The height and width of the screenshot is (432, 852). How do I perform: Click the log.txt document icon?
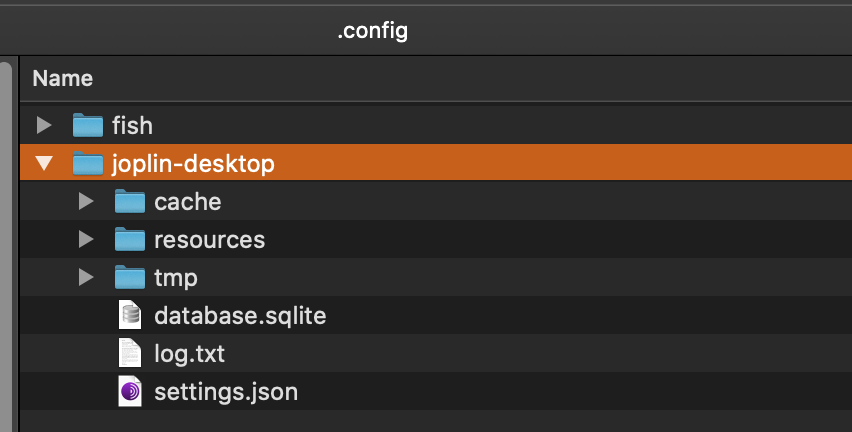tap(130, 353)
